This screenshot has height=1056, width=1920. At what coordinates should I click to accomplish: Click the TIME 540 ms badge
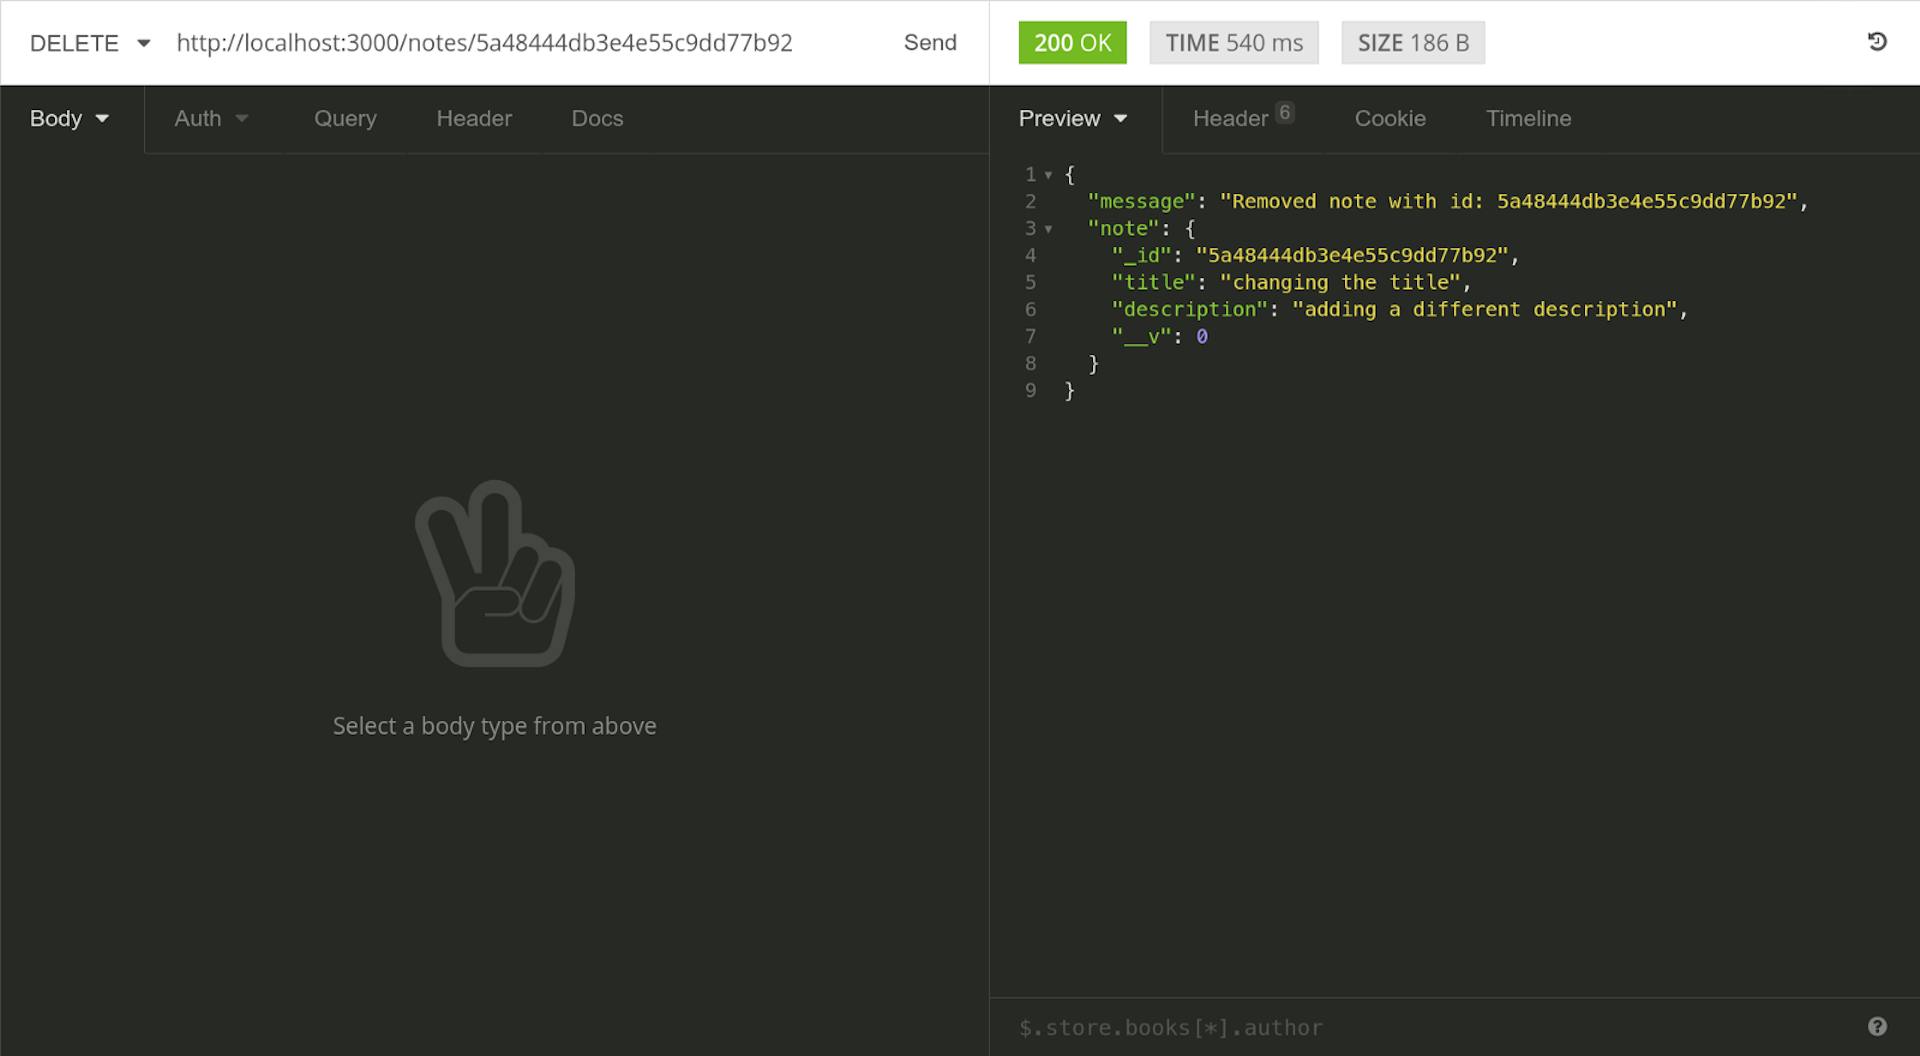pos(1233,43)
